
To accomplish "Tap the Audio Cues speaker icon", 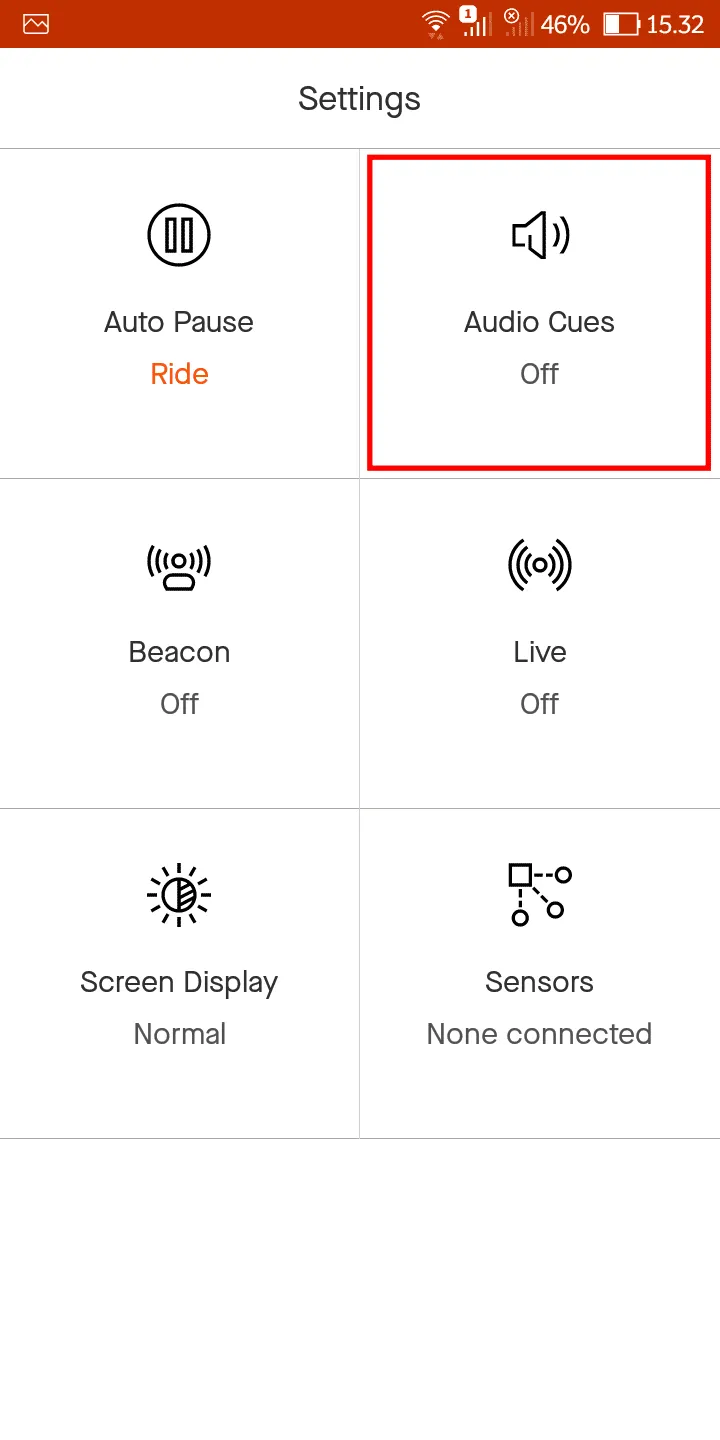I will 540,235.
